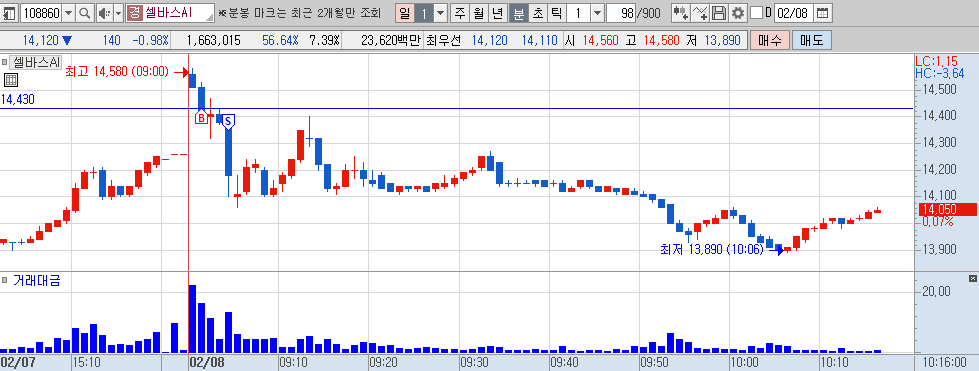Screen dimensions: 979x371
Task: Toggle the small square beside 셀바스AI legend
Action: [x=5, y=62]
